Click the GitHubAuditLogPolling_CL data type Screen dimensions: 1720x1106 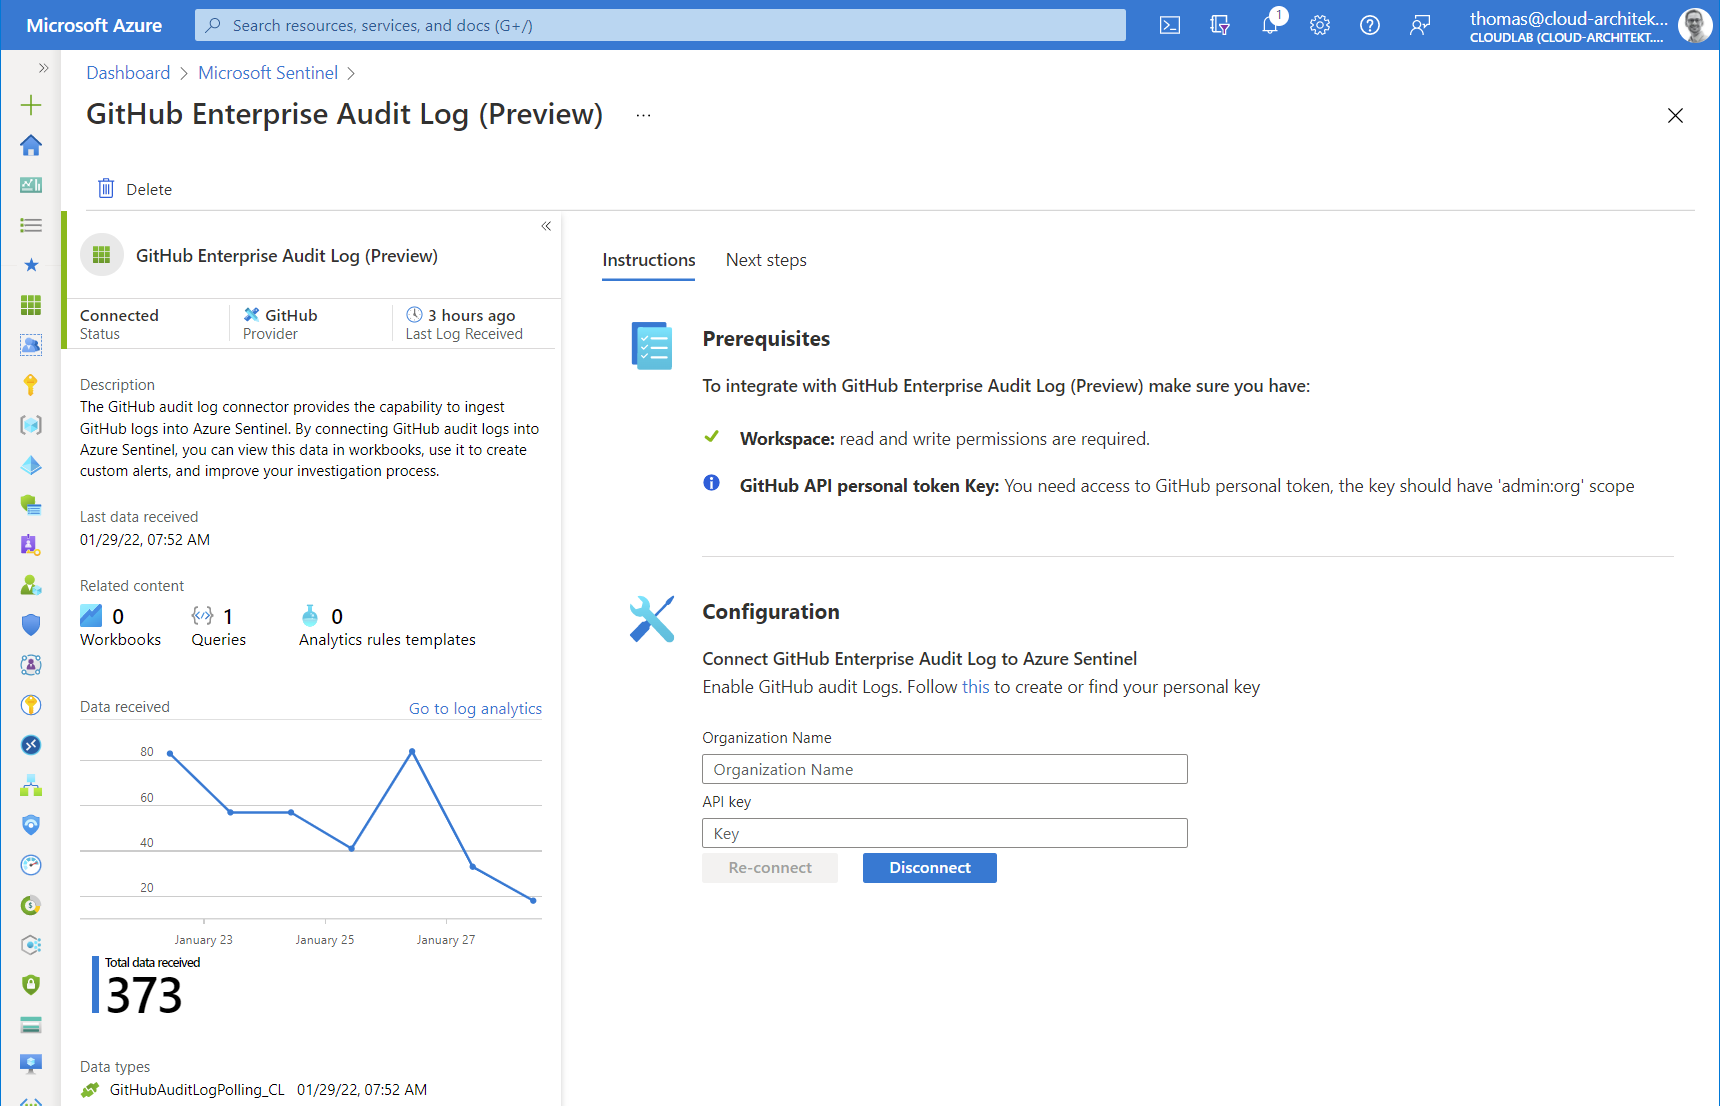197,1090
